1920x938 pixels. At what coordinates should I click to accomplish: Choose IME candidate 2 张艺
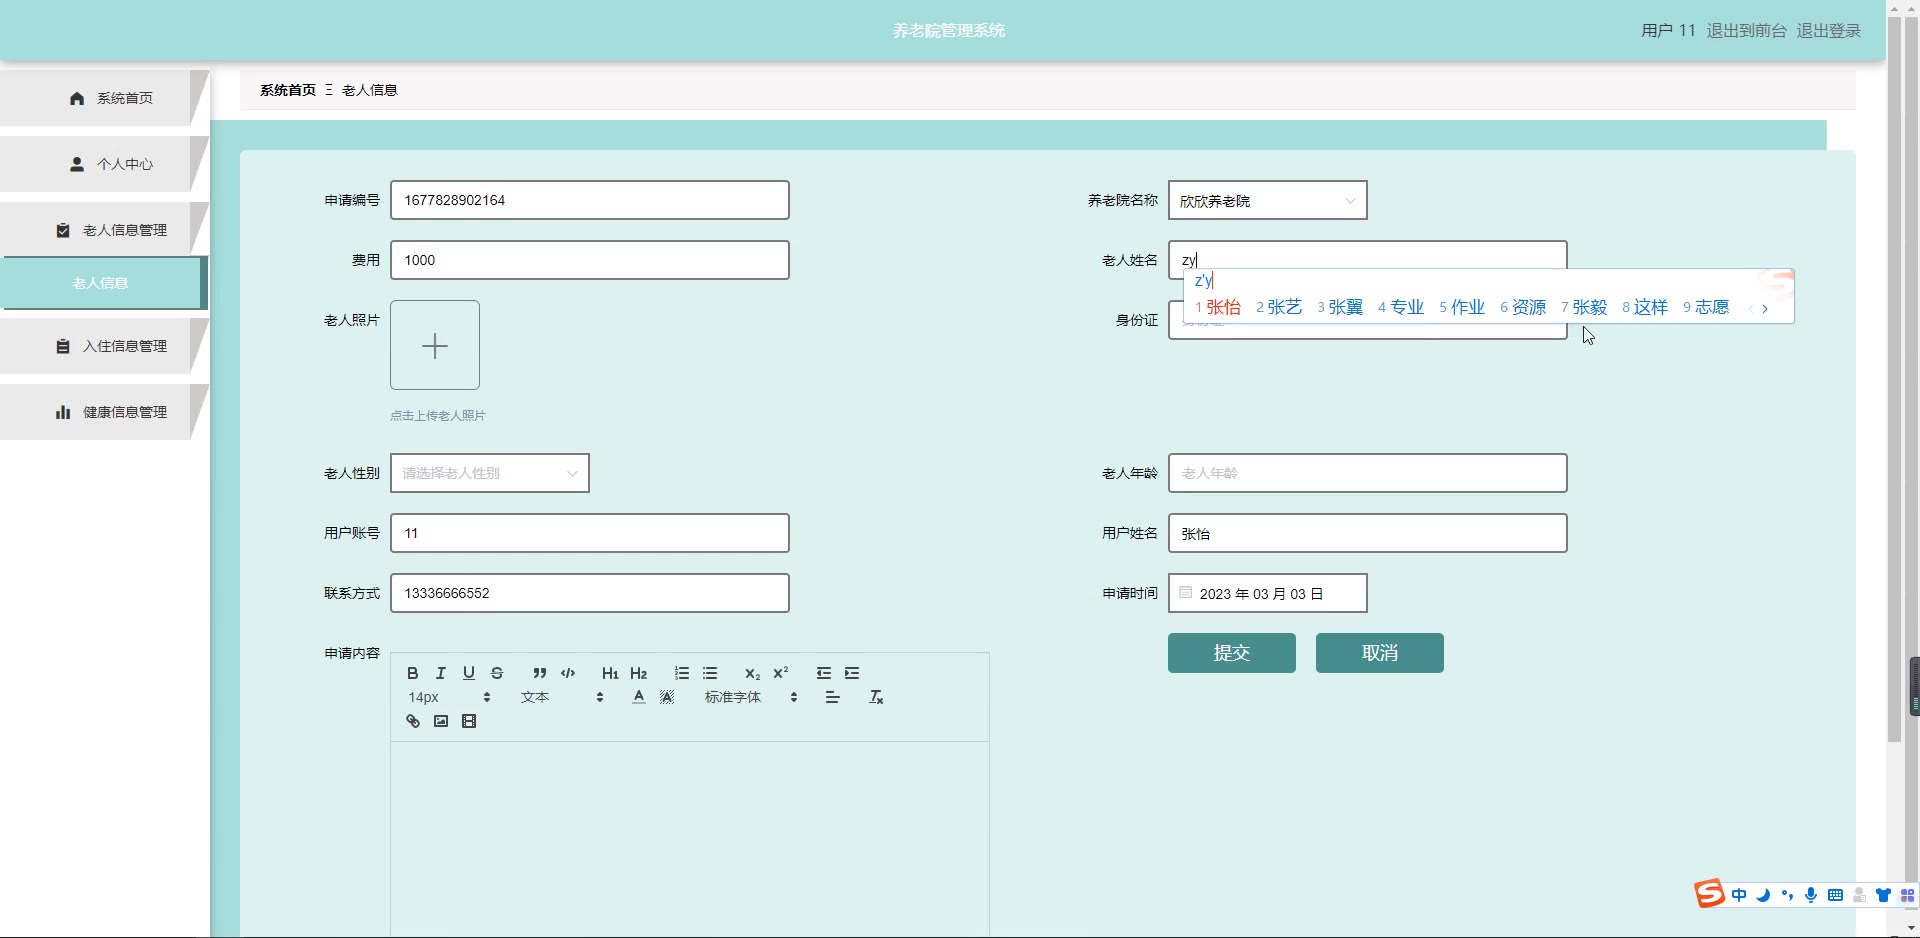(x=1279, y=307)
